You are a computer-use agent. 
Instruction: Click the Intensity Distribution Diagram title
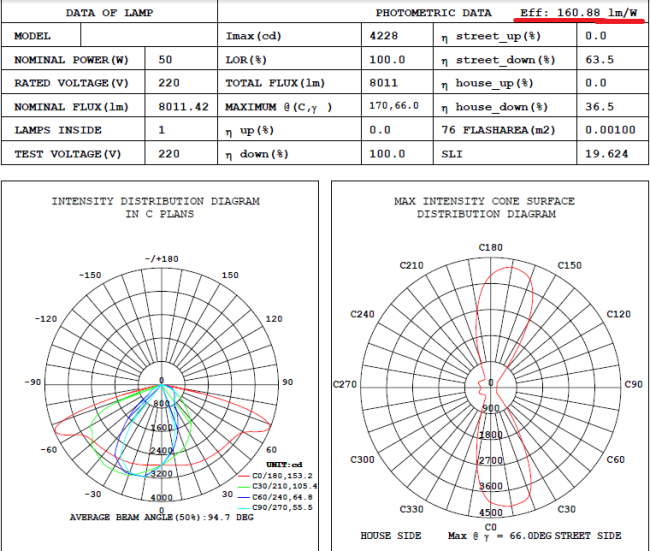(x=160, y=207)
